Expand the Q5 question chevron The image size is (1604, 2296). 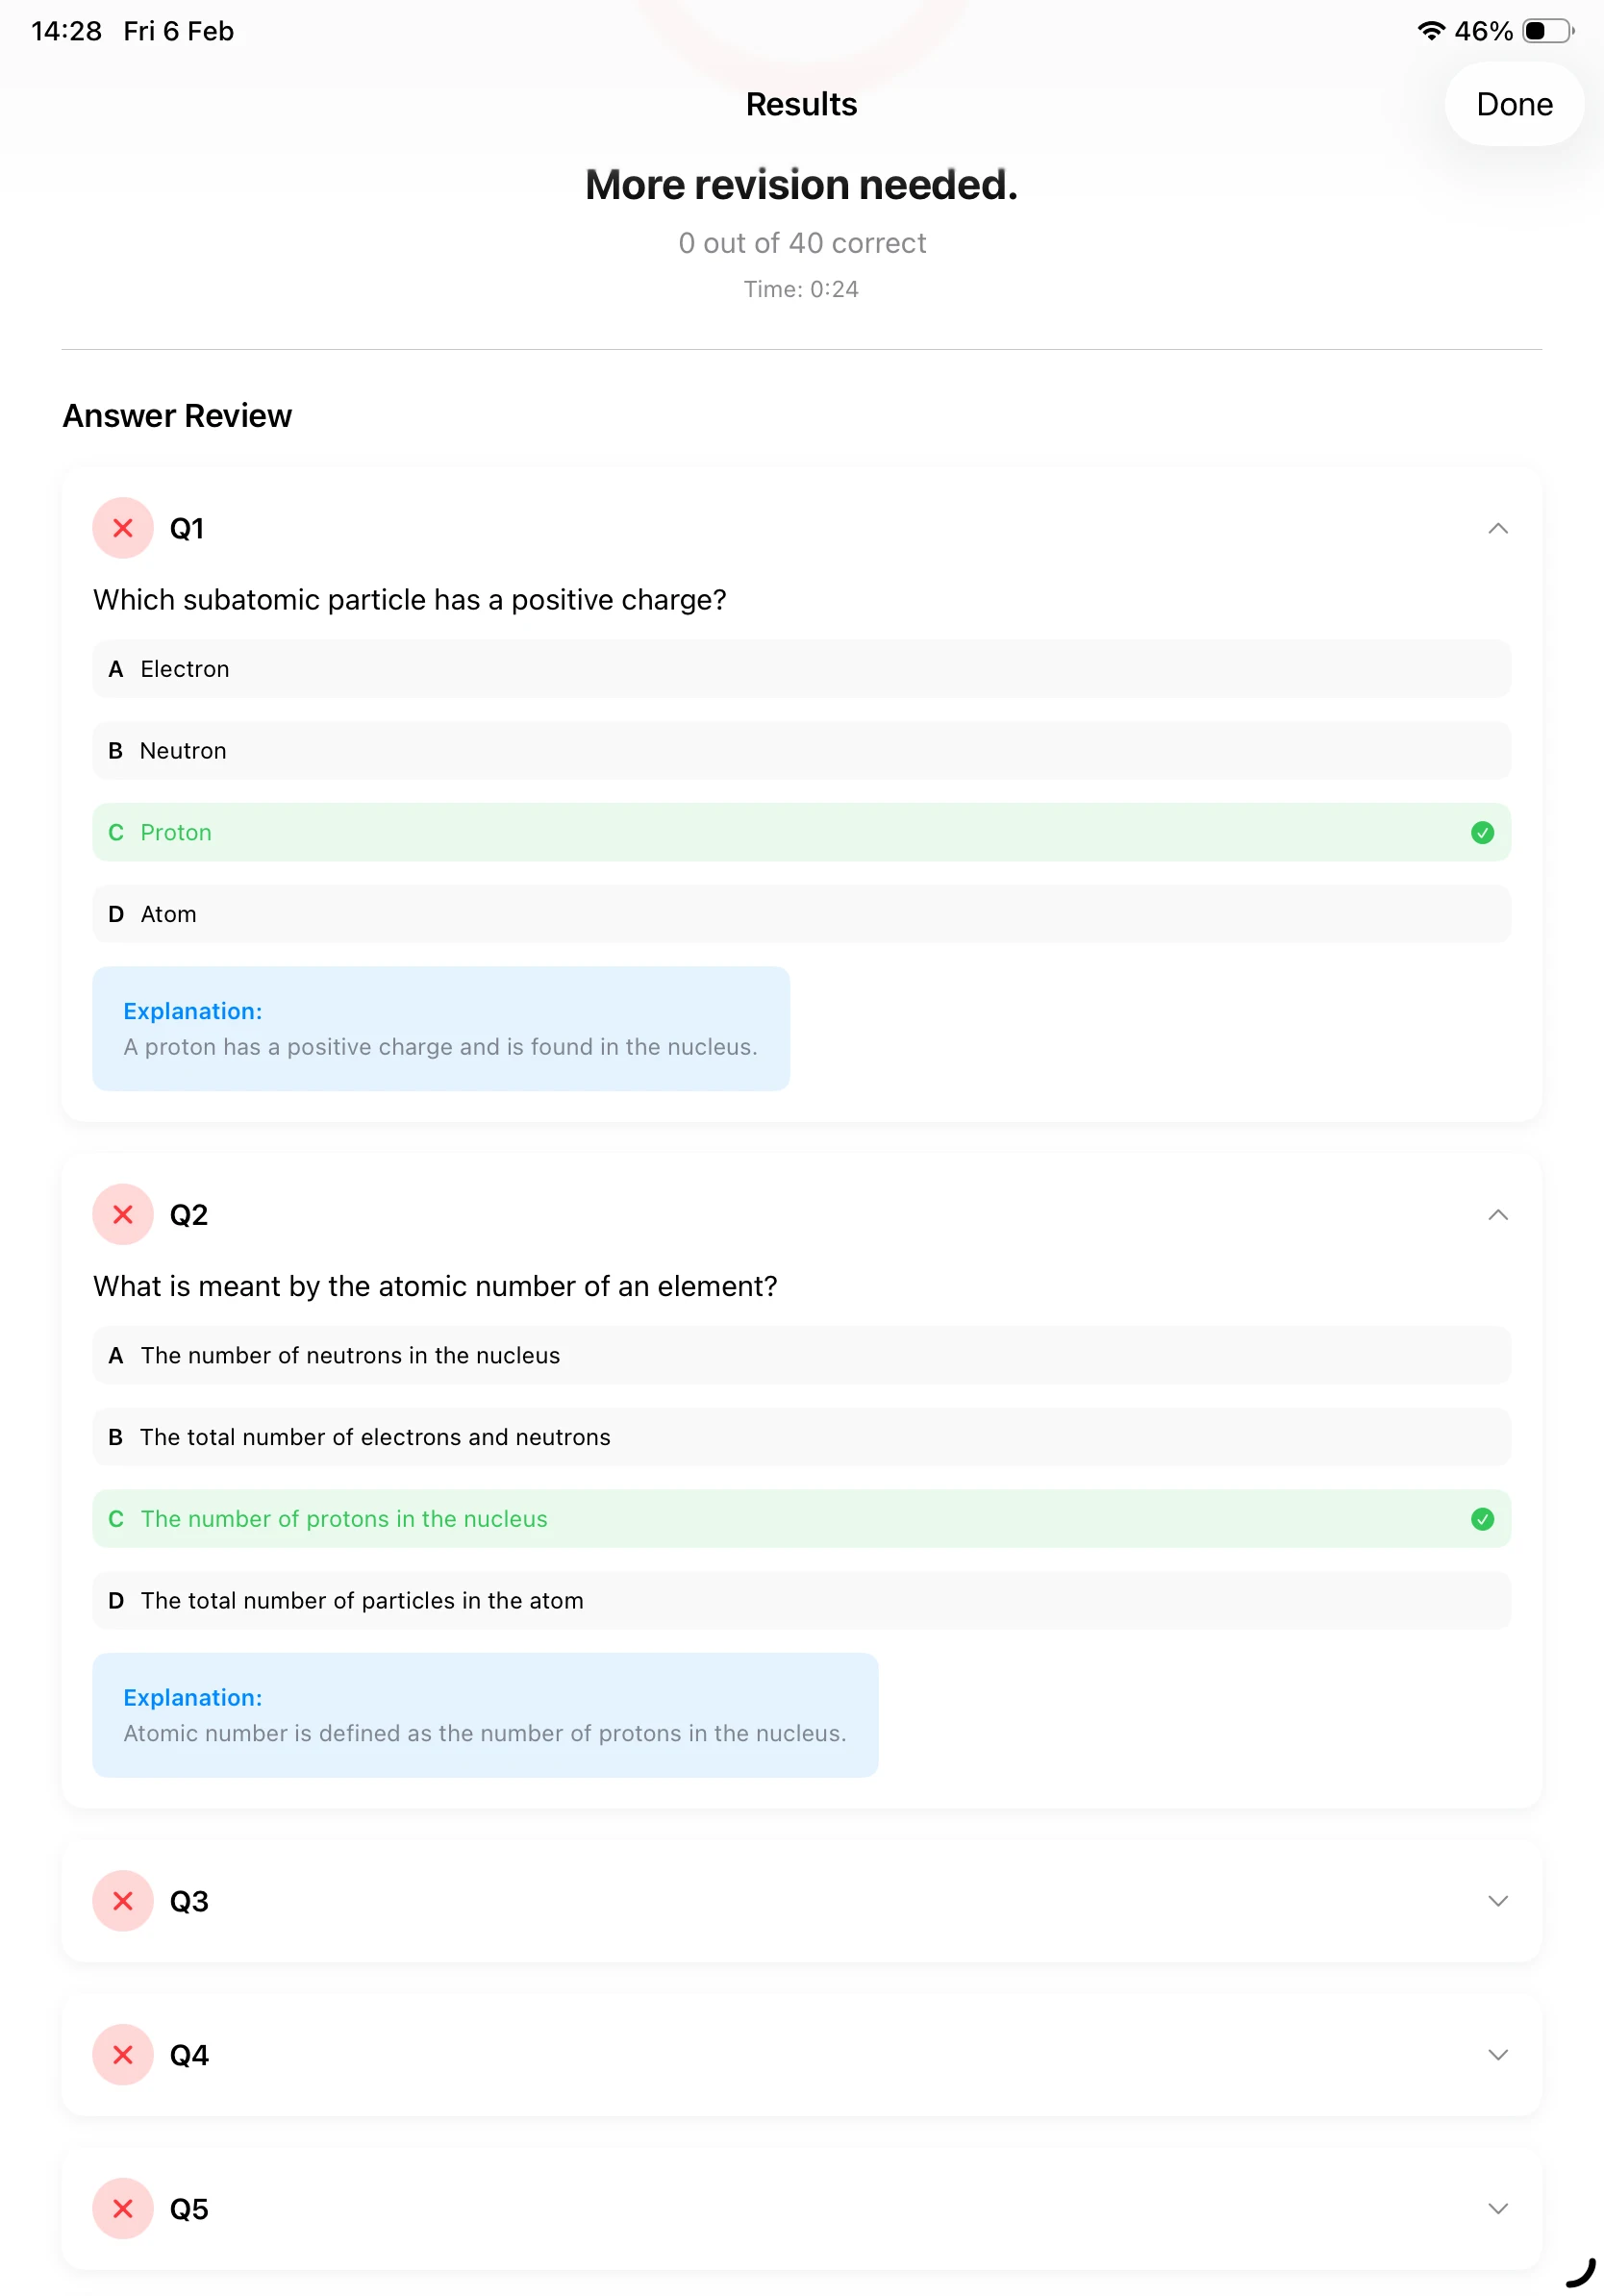[x=1497, y=2208]
